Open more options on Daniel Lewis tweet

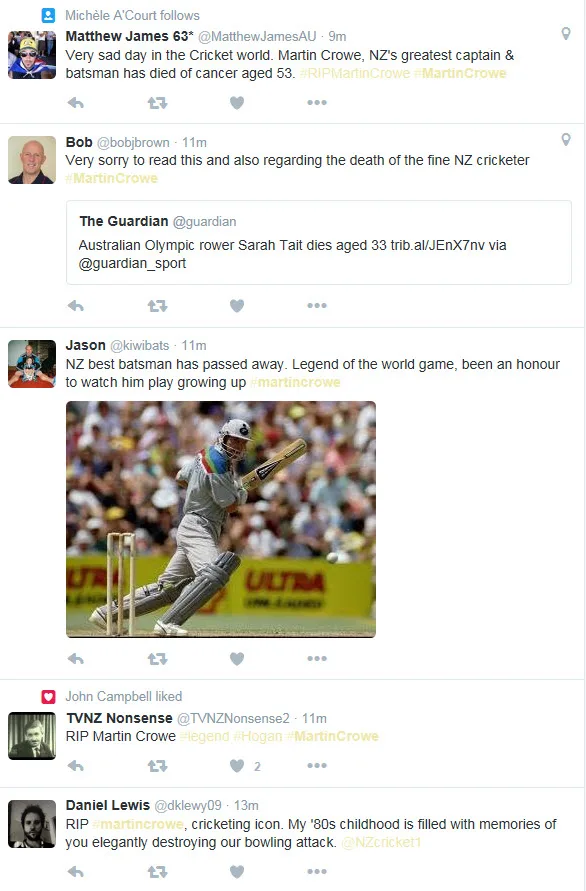click(317, 872)
